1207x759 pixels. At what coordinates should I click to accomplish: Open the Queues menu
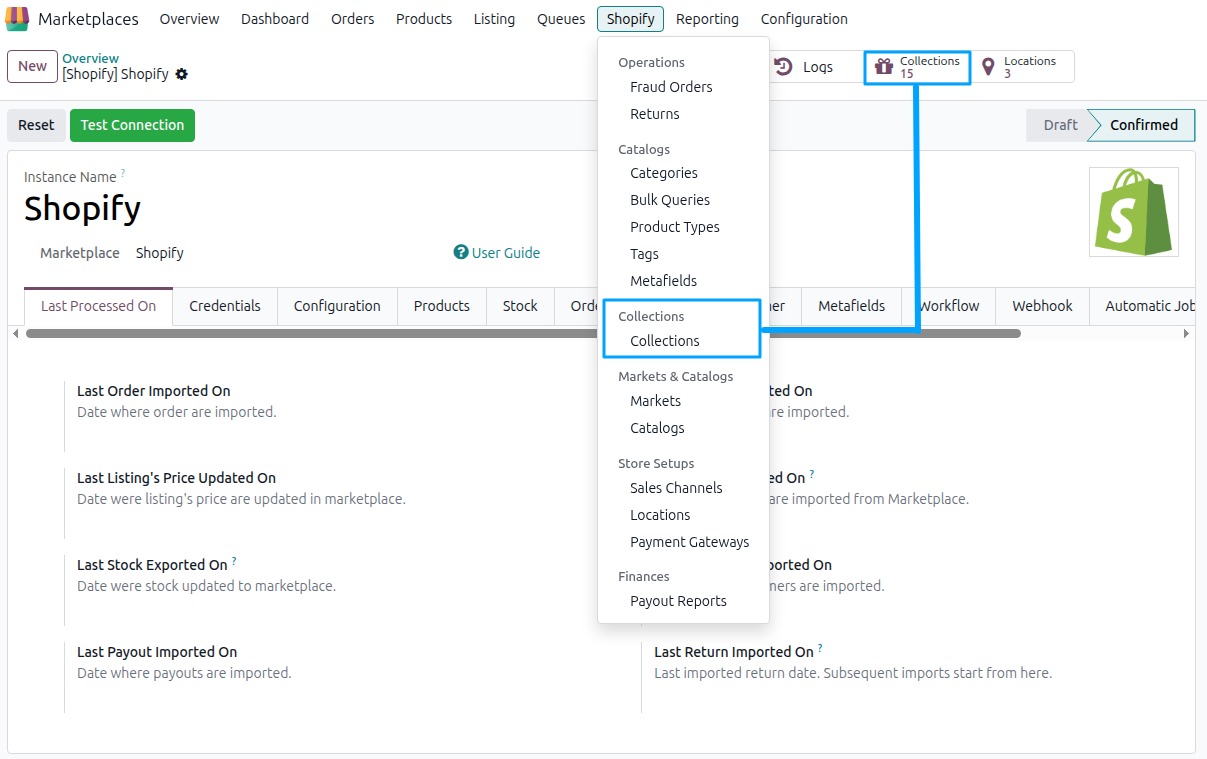point(560,19)
